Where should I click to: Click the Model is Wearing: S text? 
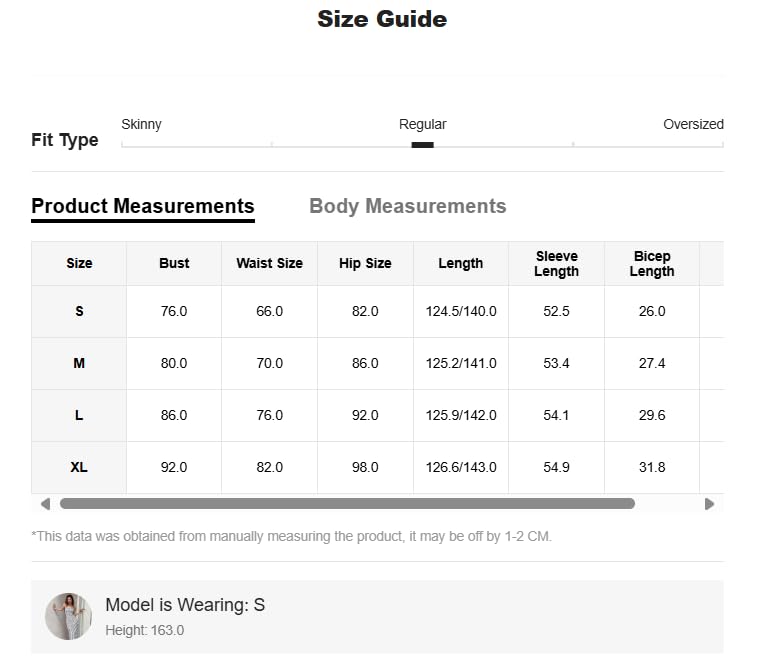[x=185, y=605]
